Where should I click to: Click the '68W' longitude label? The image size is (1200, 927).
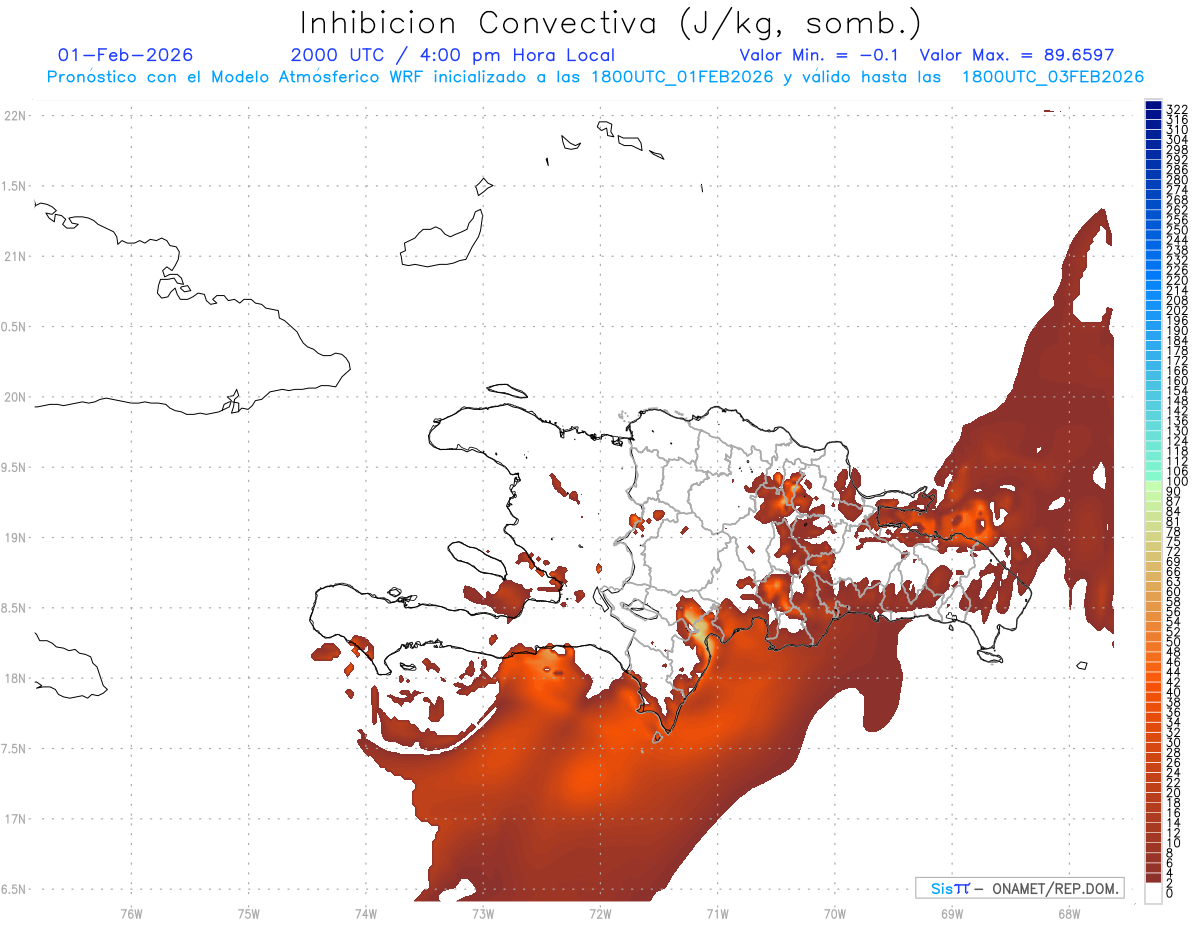click(1069, 914)
